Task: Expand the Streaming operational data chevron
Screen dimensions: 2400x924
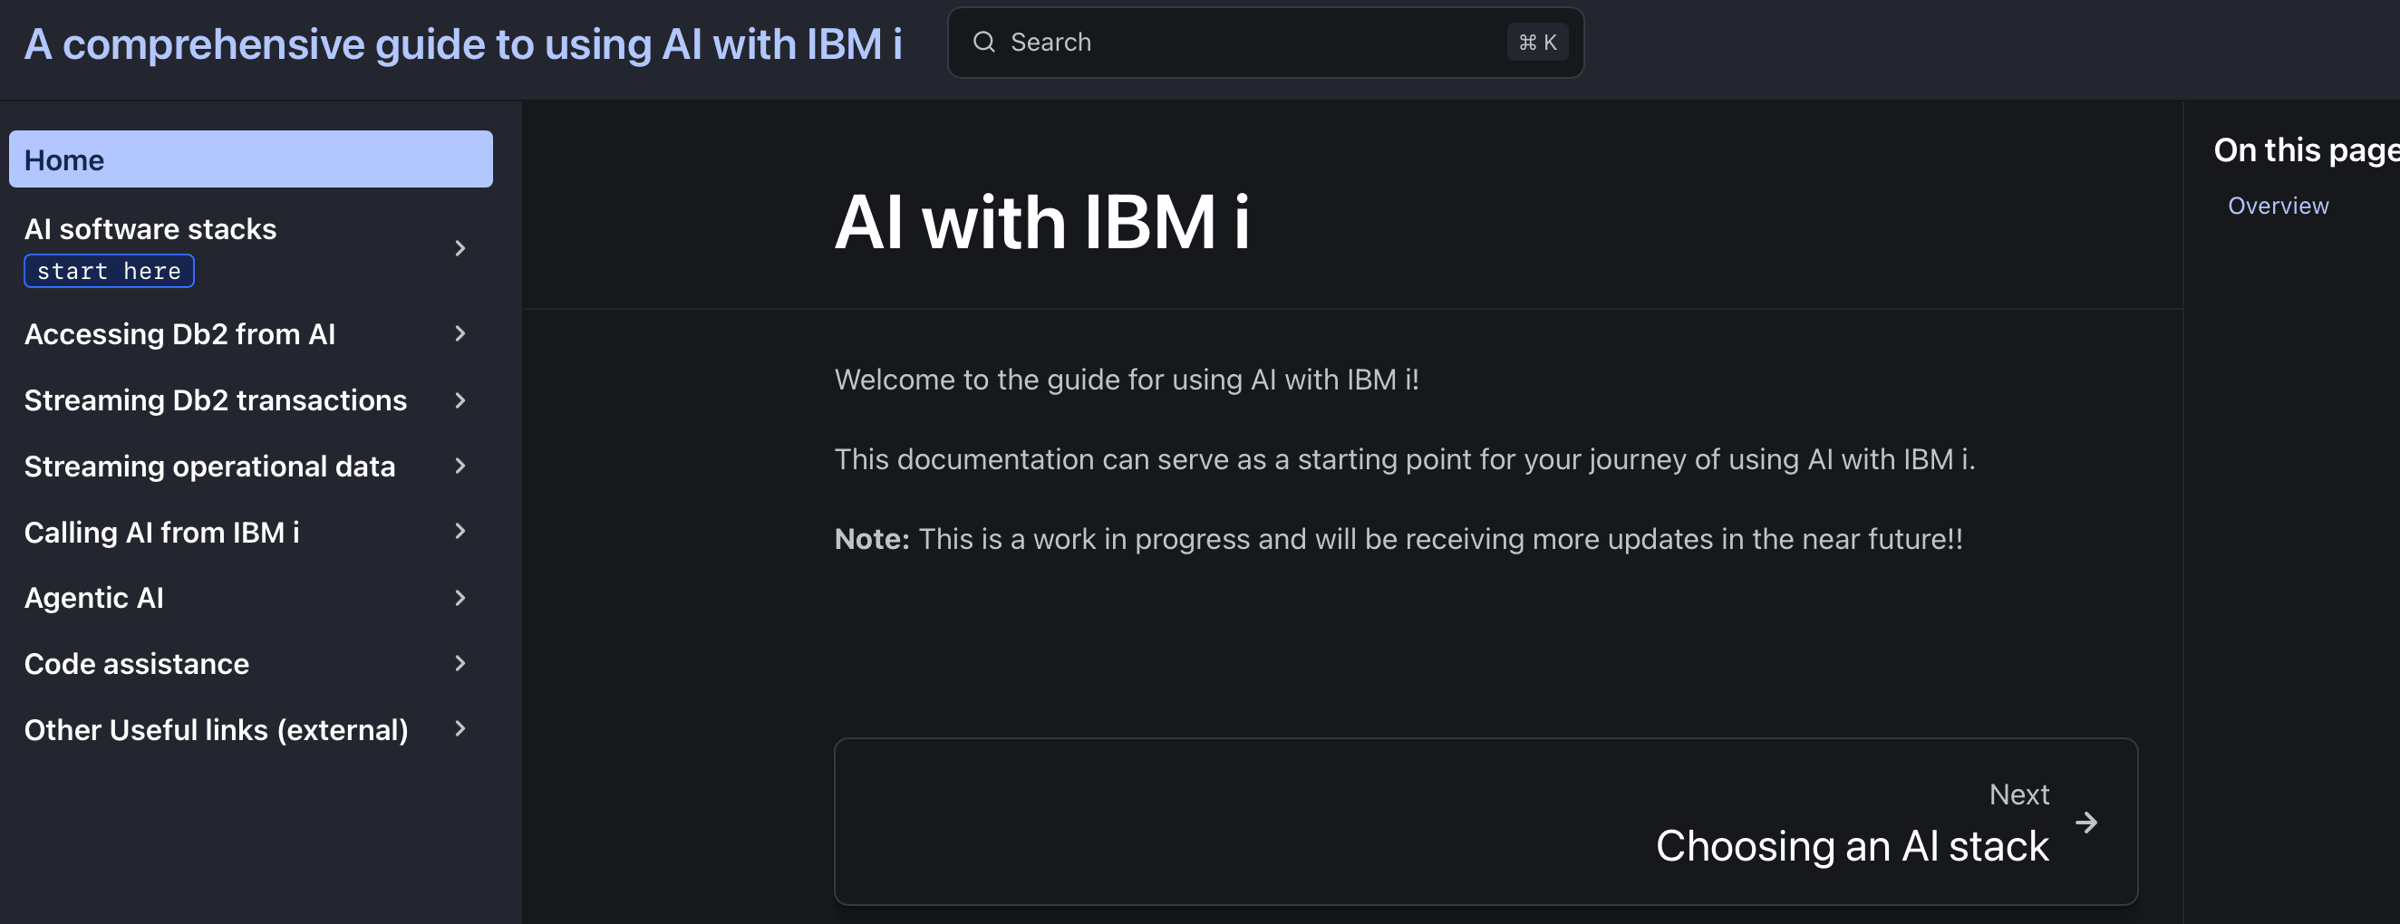Action: pyautogui.click(x=460, y=466)
